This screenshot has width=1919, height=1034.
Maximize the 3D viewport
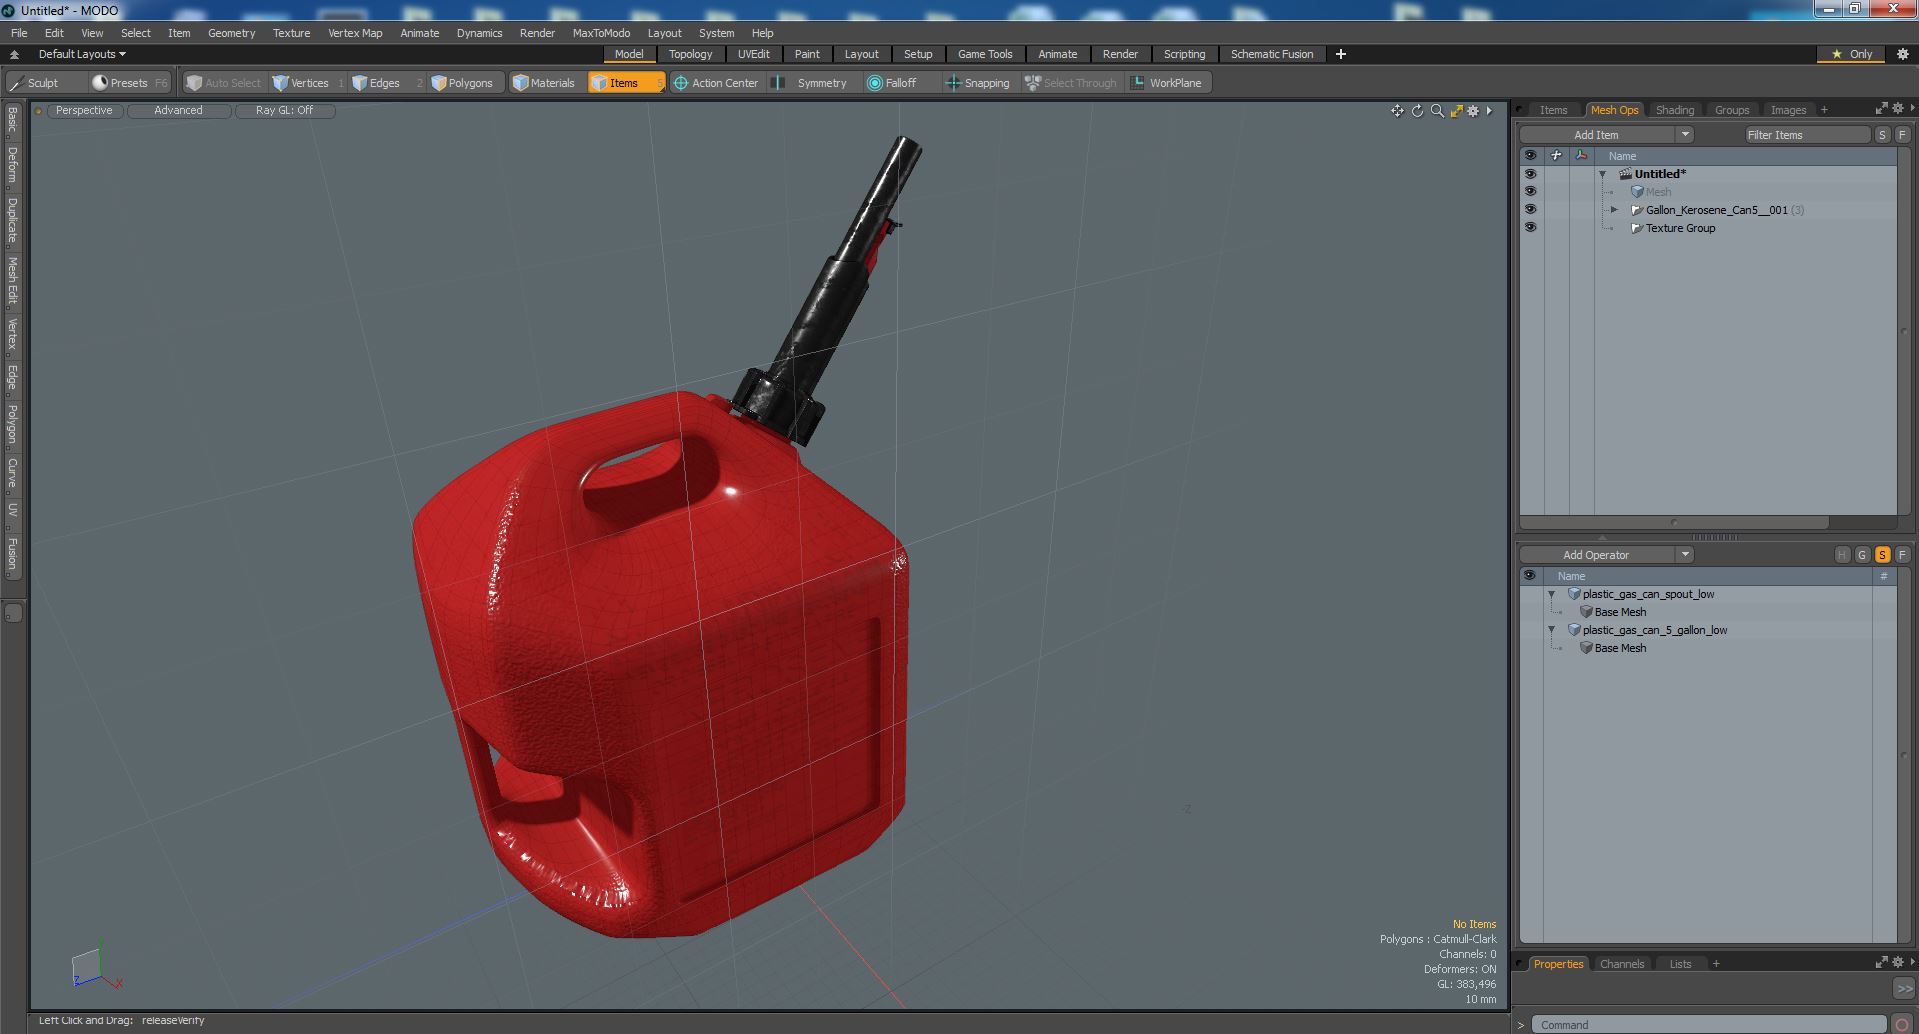click(x=1456, y=111)
